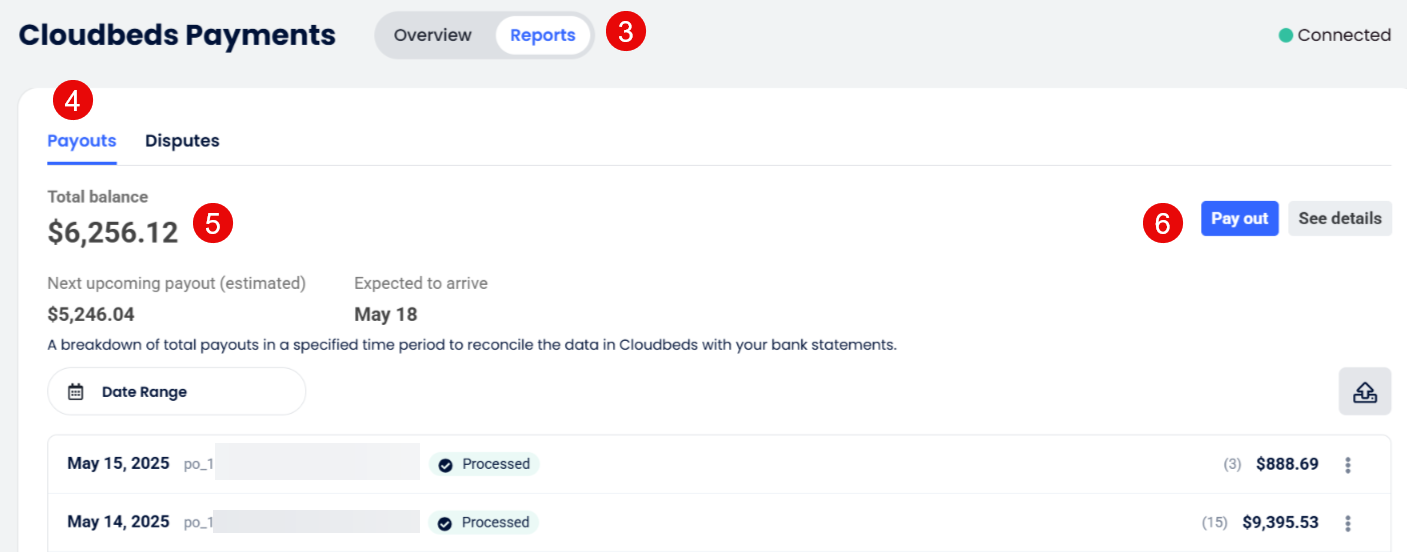
Task: Switch to the Overview view
Action: tap(432, 35)
